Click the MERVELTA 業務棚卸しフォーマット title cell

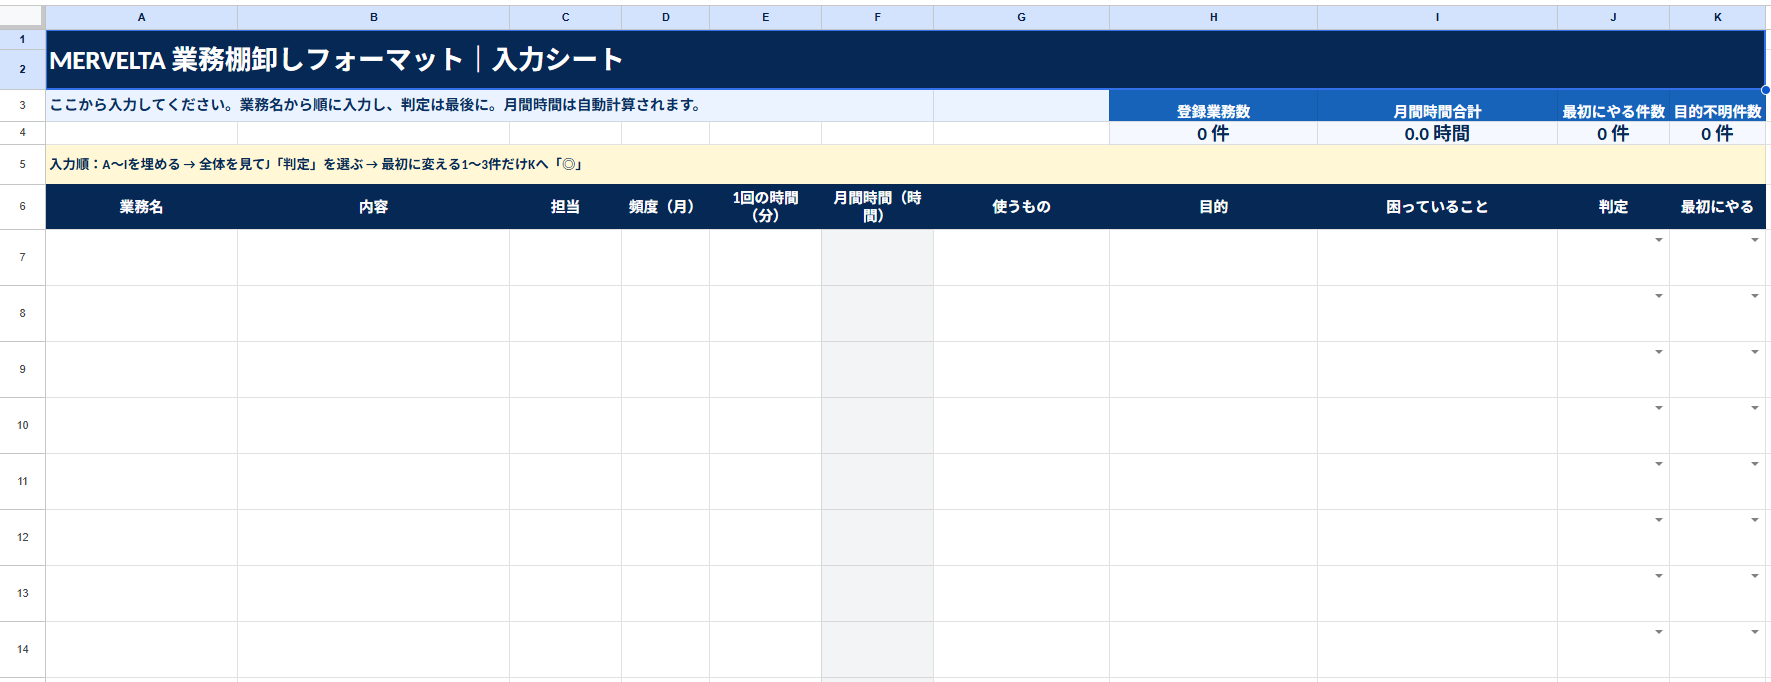coord(906,60)
